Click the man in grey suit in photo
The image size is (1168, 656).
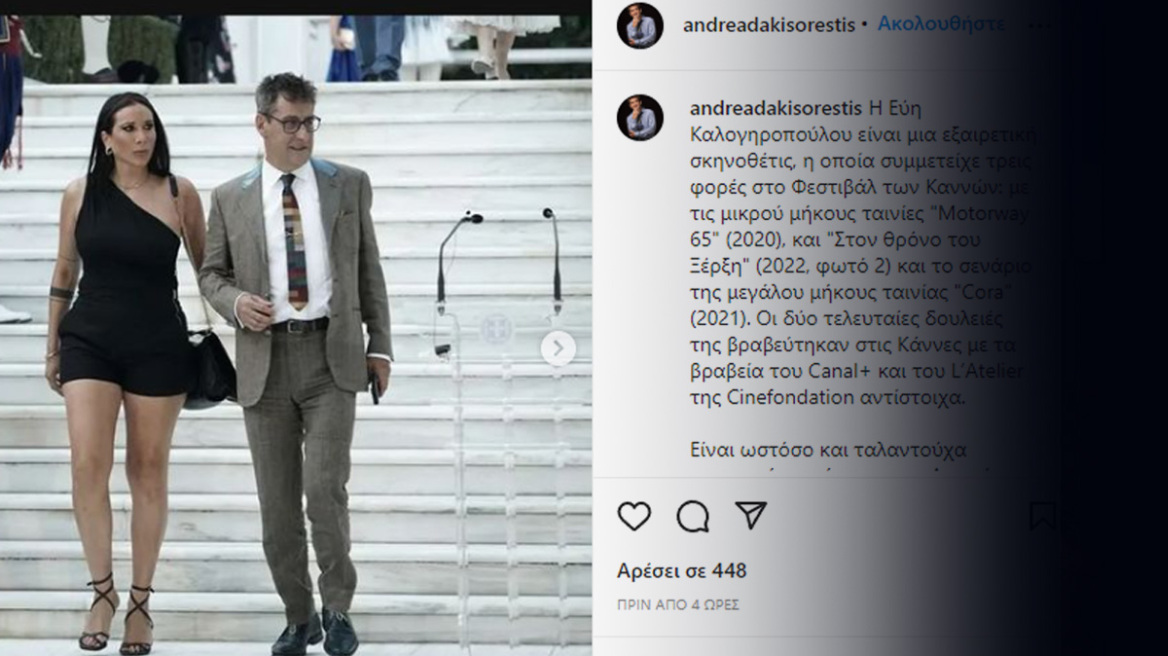(302, 357)
